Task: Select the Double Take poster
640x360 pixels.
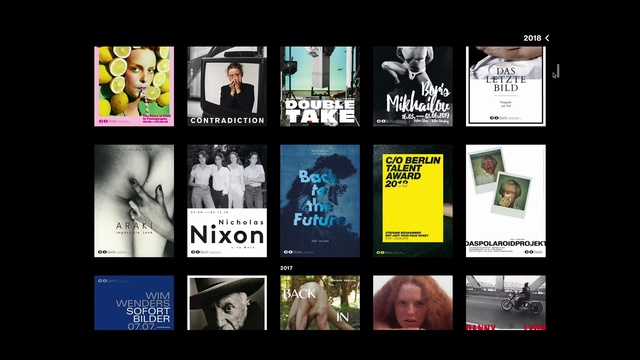Action: pyautogui.click(x=320, y=86)
